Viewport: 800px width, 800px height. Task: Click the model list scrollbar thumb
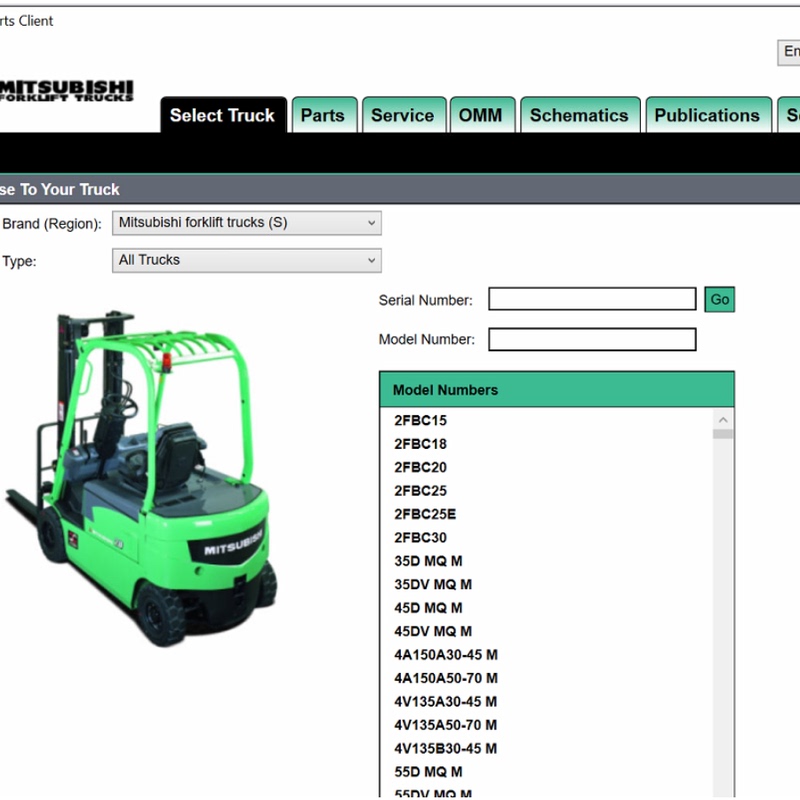(x=722, y=434)
